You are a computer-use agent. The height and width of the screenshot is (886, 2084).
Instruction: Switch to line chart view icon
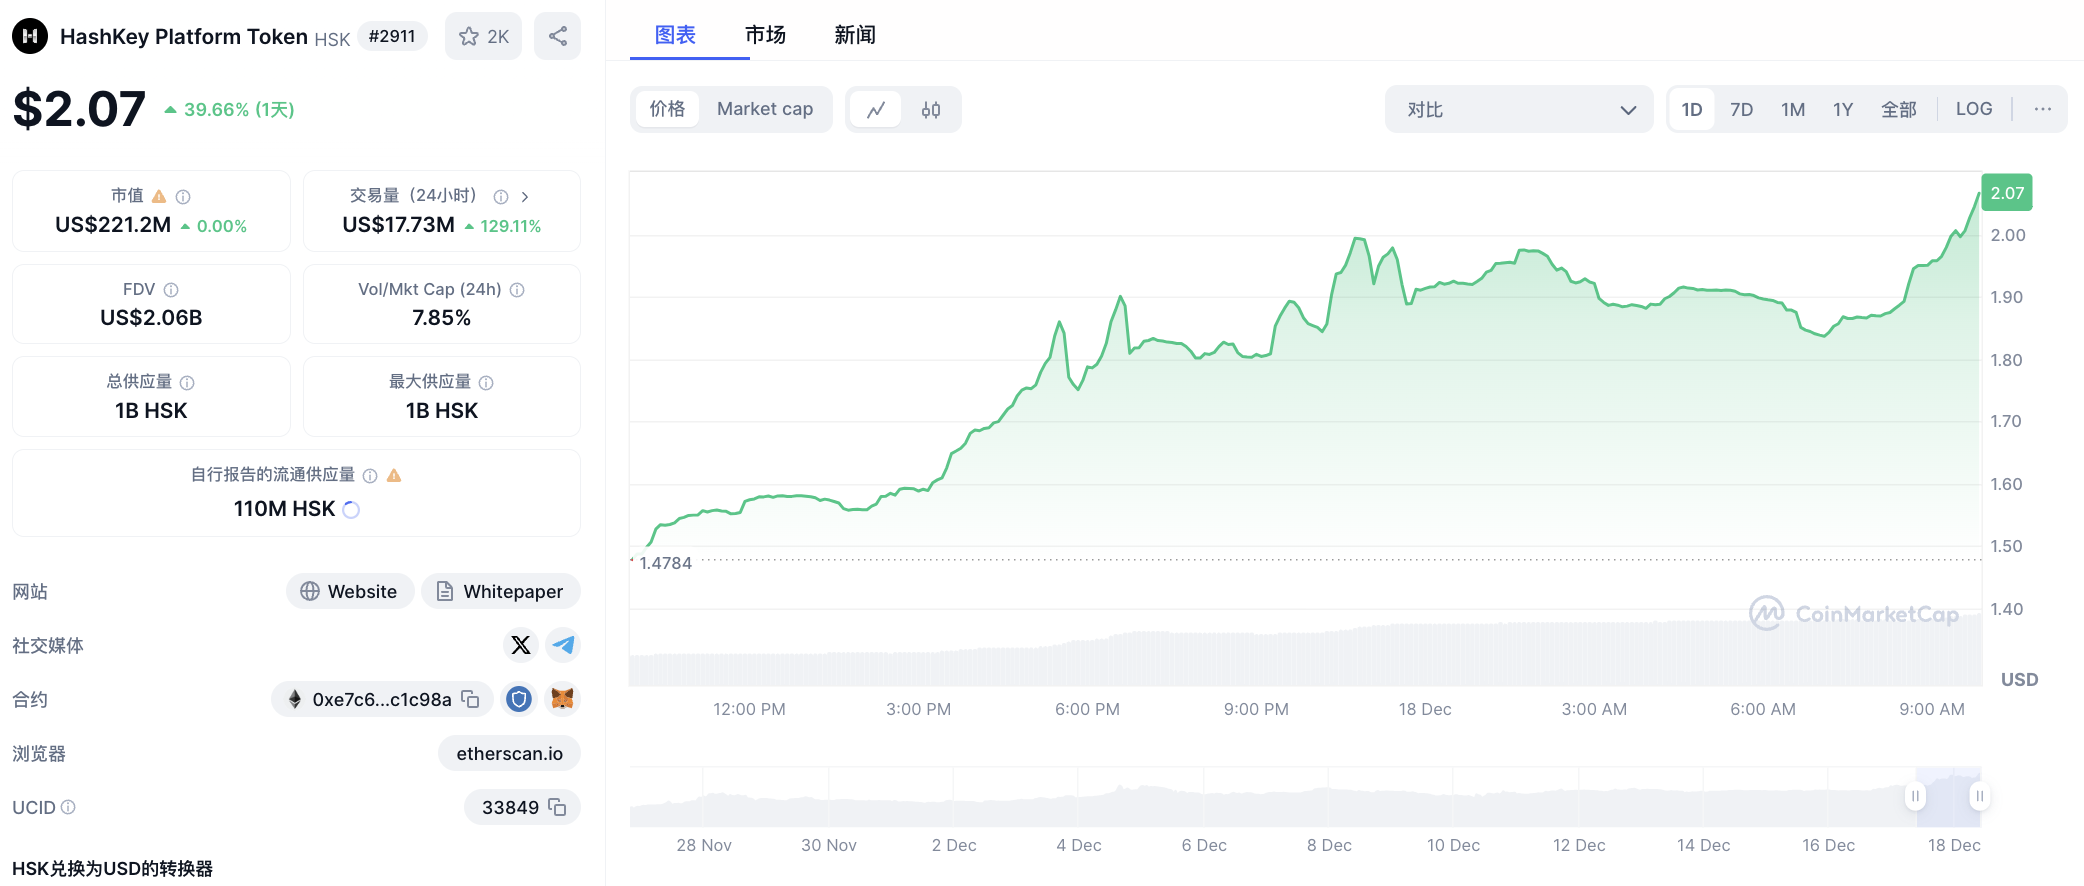click(876, 110)
